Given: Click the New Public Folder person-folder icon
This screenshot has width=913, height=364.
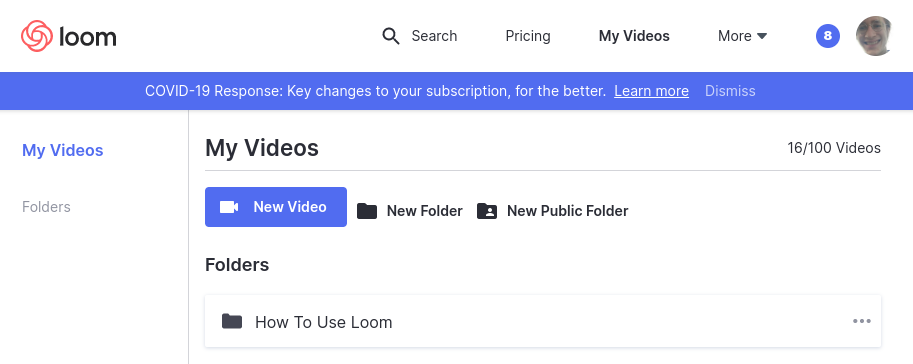Looking at the screenshot, I should pyautogui.click(x=487, y=211).
